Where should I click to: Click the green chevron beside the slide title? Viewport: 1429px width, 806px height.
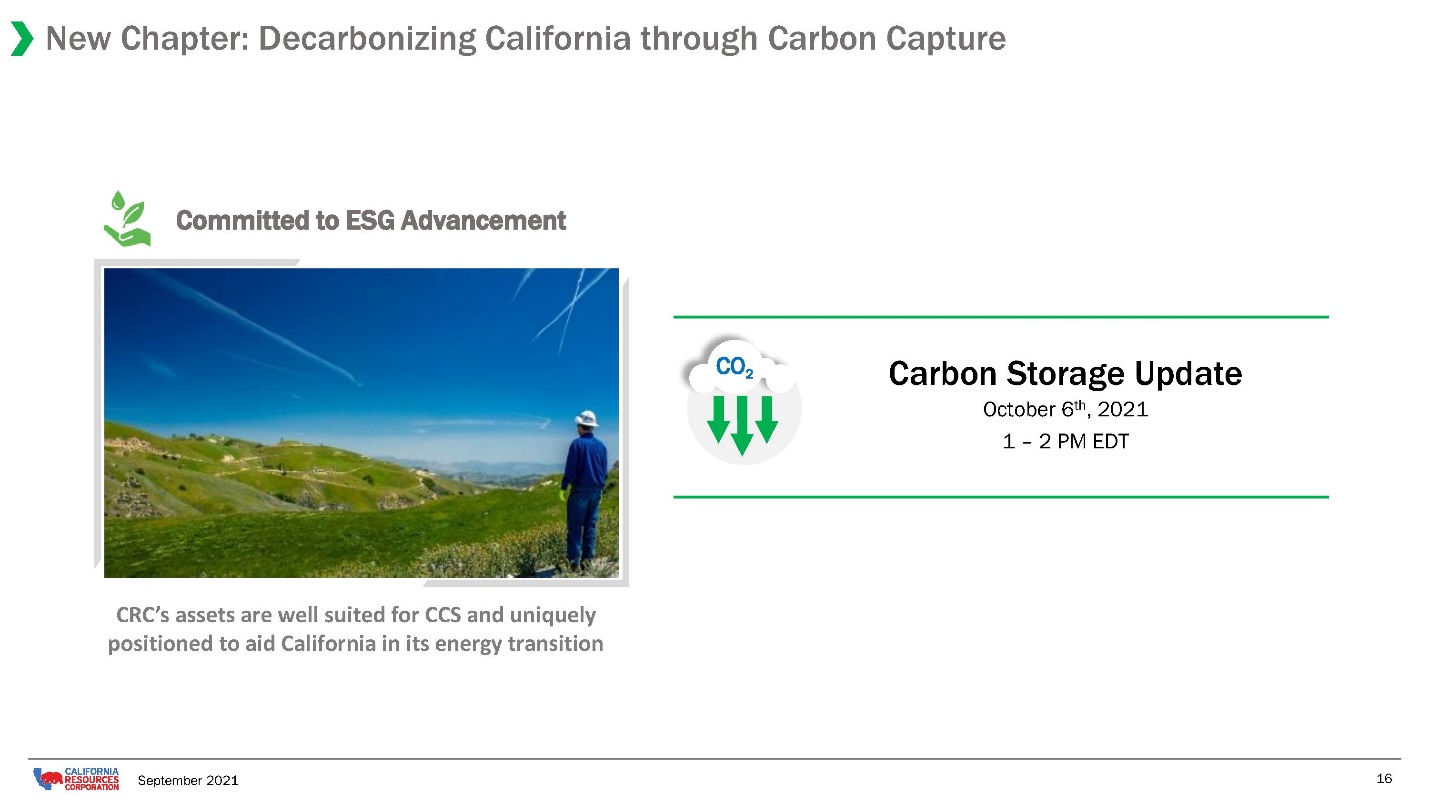[x=21, y=39]
